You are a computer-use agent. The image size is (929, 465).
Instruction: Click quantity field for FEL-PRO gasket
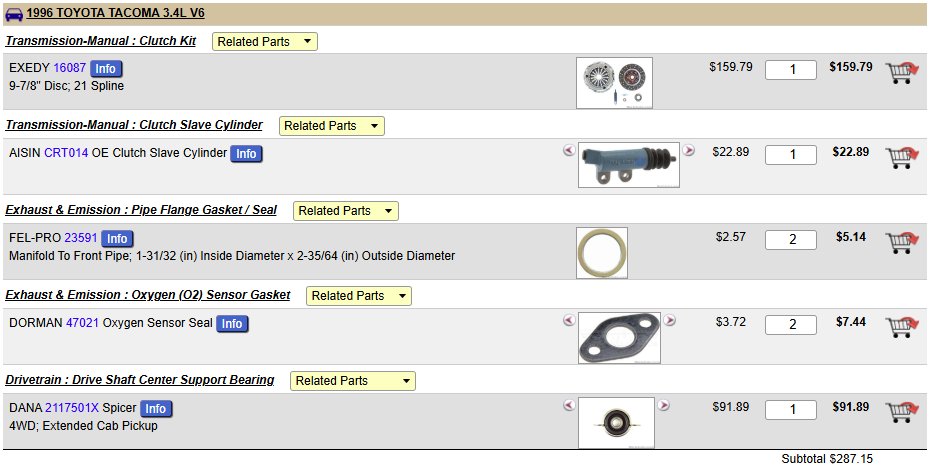(x=791, y=239)
